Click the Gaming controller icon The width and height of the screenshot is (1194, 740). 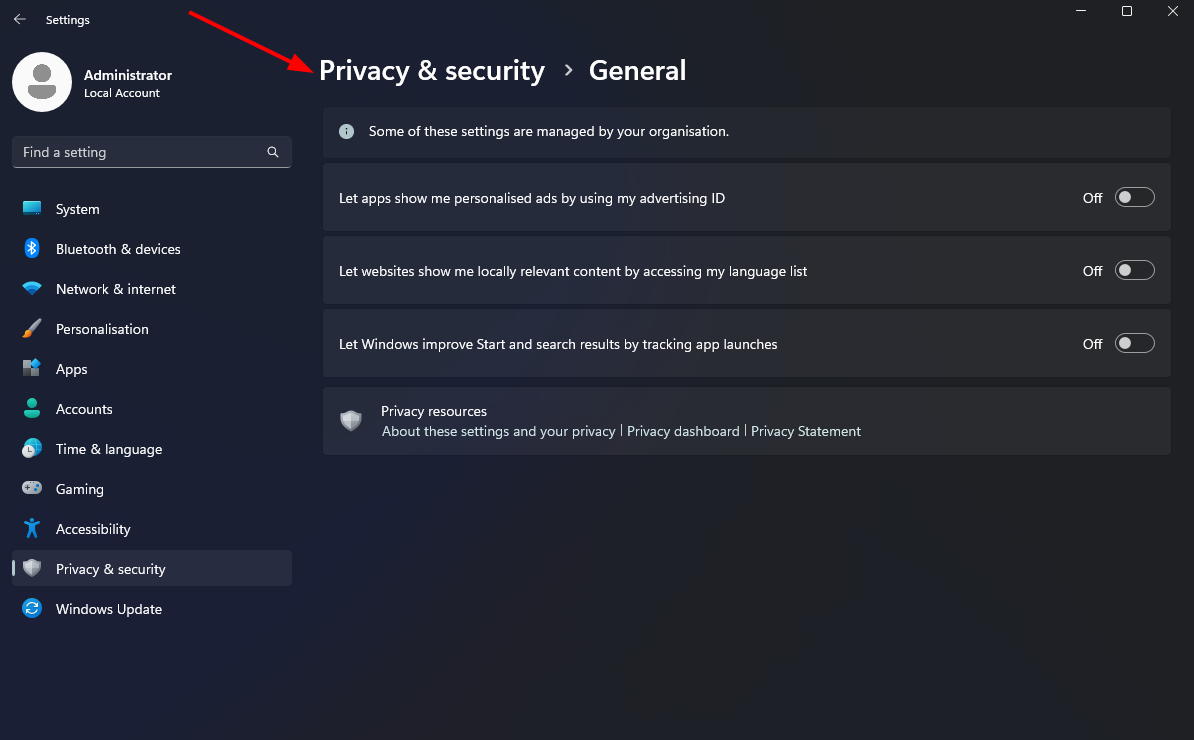(32, 489)
